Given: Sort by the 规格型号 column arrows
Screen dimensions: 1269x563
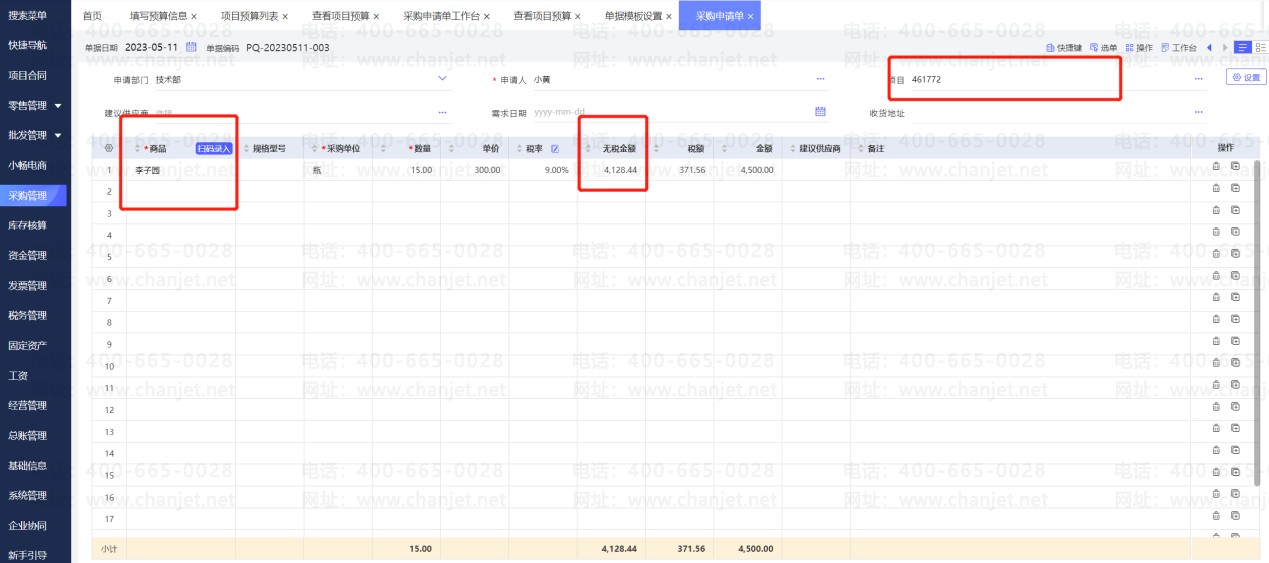Looking at the screenshot, I should (x=246, y=148).
